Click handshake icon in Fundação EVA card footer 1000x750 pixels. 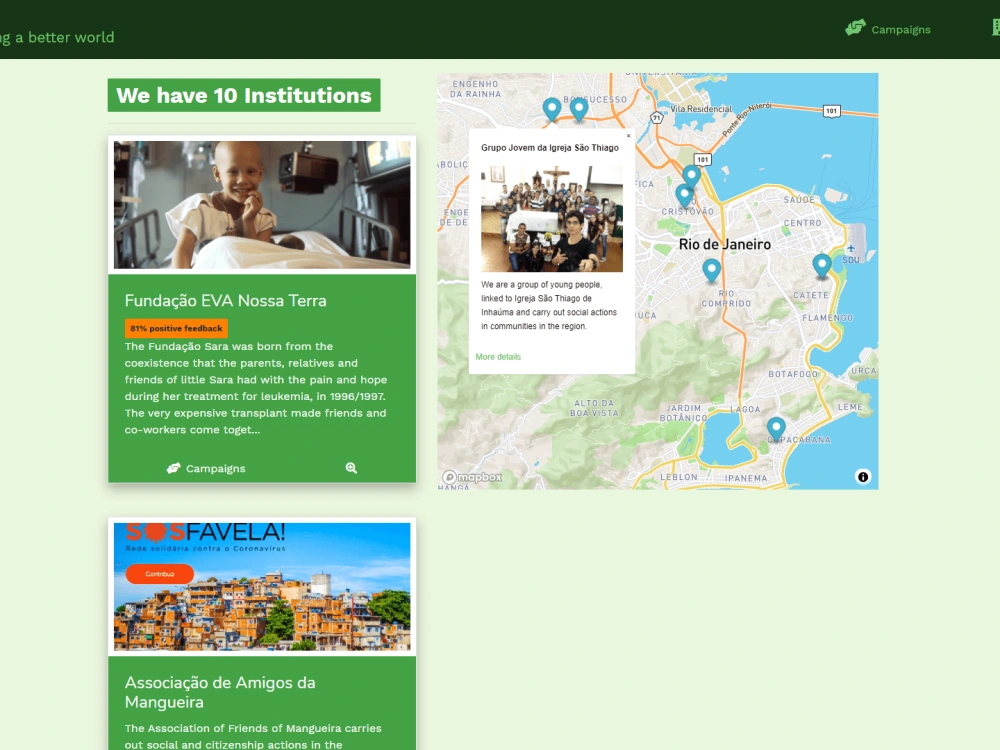point(173,468)
